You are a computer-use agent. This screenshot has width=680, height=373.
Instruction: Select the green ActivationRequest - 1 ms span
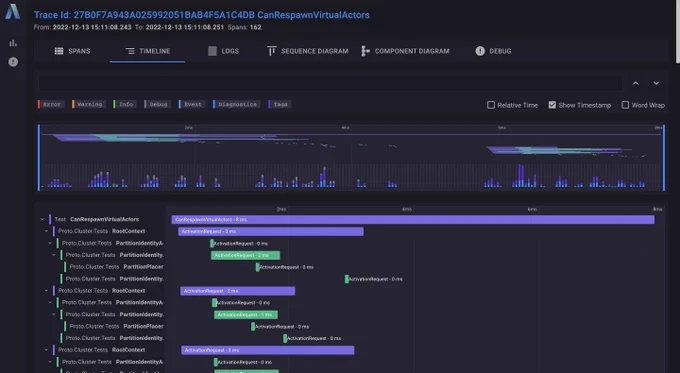coord(246,315)
